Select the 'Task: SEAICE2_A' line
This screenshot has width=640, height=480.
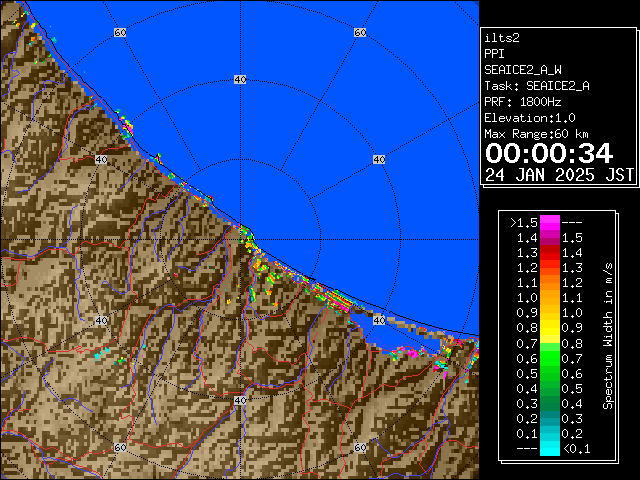(537, 86)
